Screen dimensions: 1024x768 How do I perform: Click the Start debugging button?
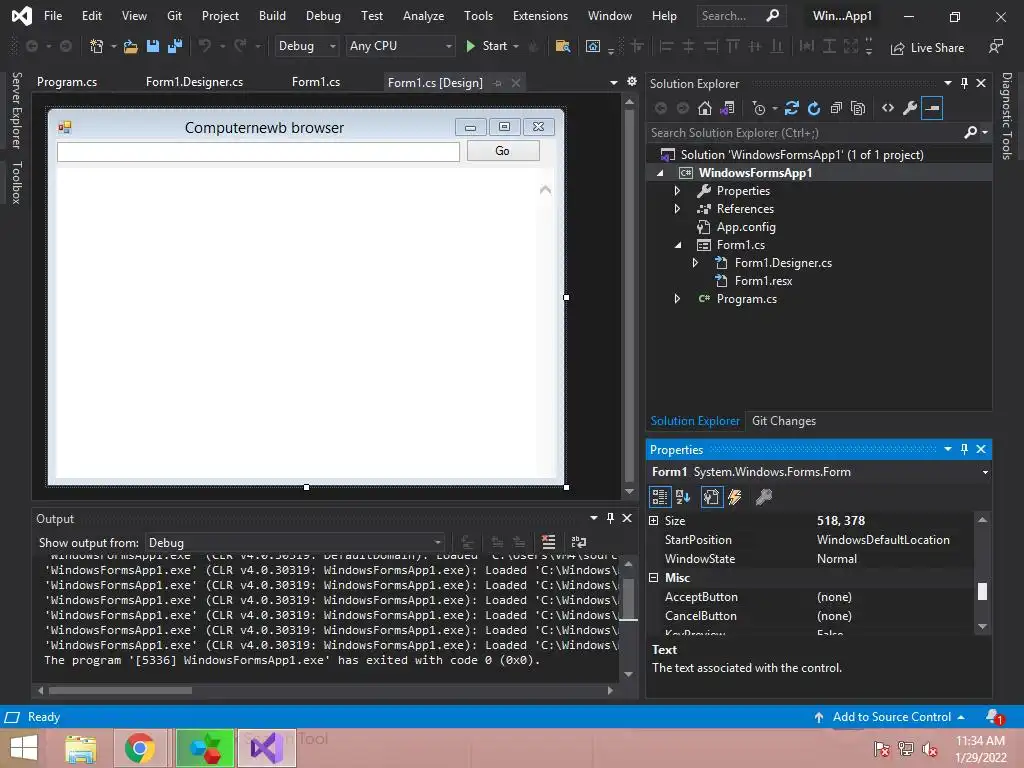[487, 46]
